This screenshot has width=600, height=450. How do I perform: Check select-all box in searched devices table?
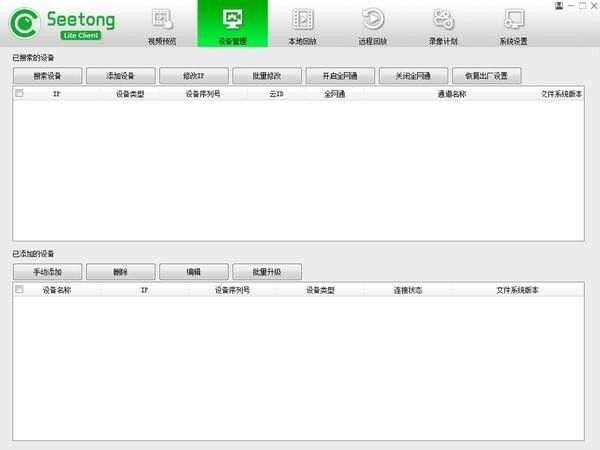click(19, 93)
